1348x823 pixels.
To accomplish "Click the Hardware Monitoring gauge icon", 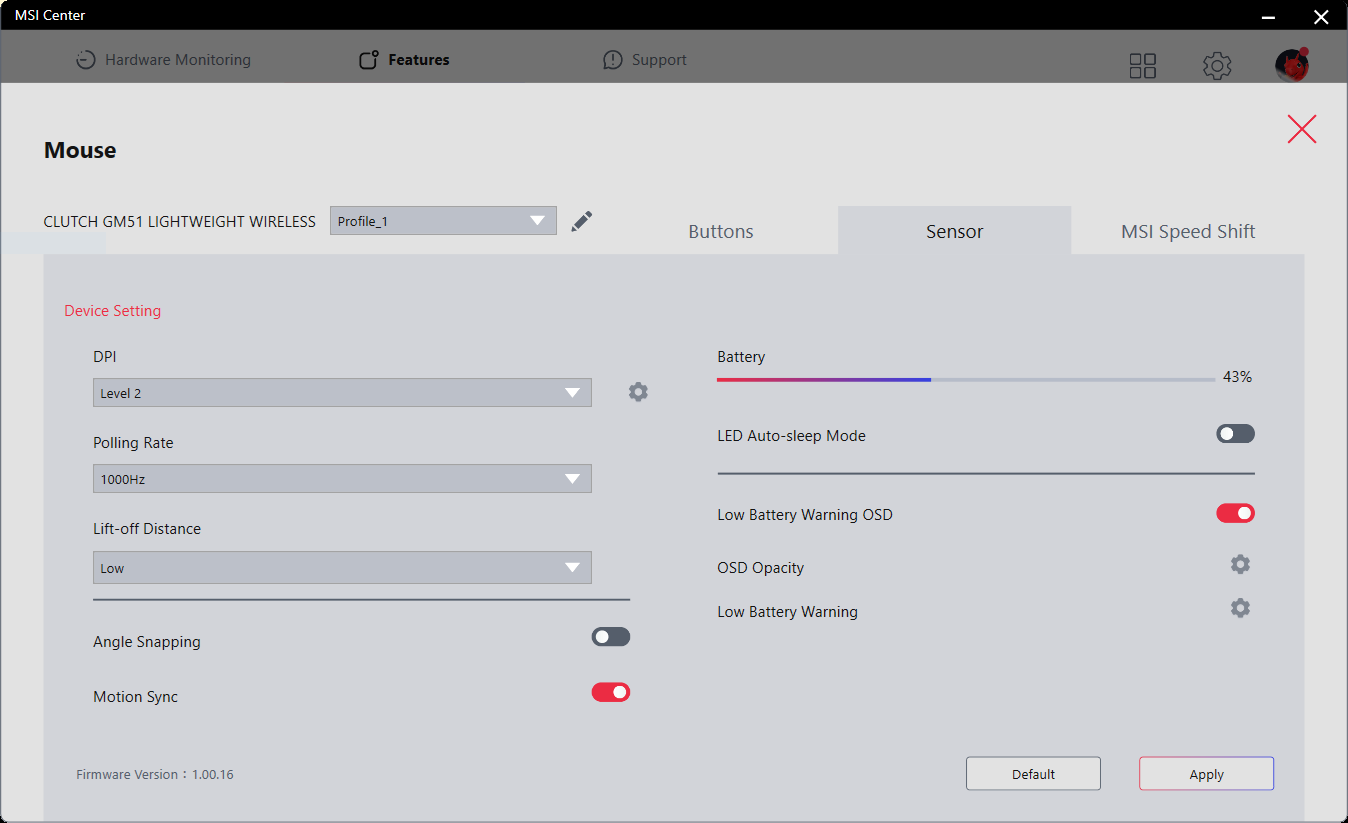I will (86, 60).
